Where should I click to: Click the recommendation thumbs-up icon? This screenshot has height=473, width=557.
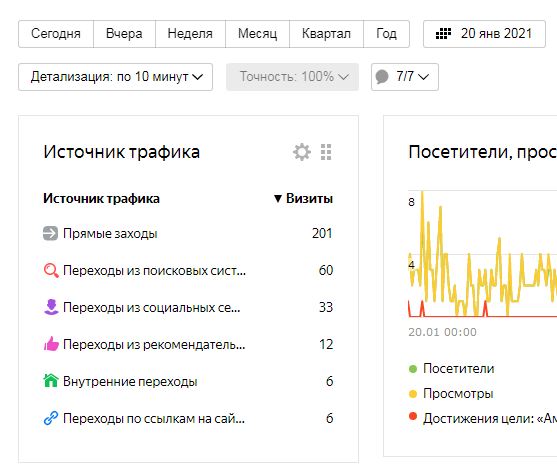pos(51,344)
